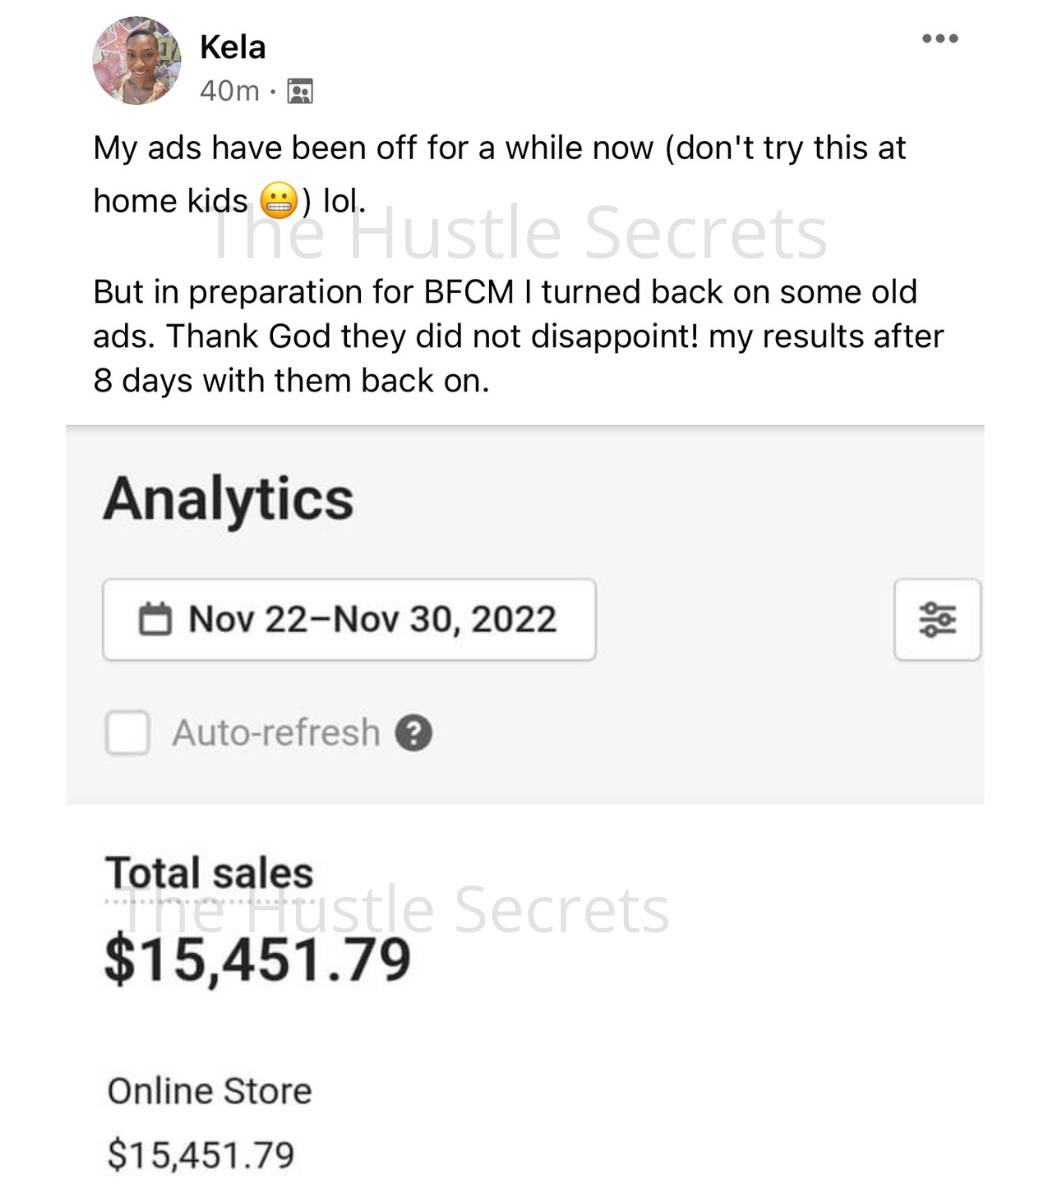Click the grimacing emoji in the post

(278, 201)
